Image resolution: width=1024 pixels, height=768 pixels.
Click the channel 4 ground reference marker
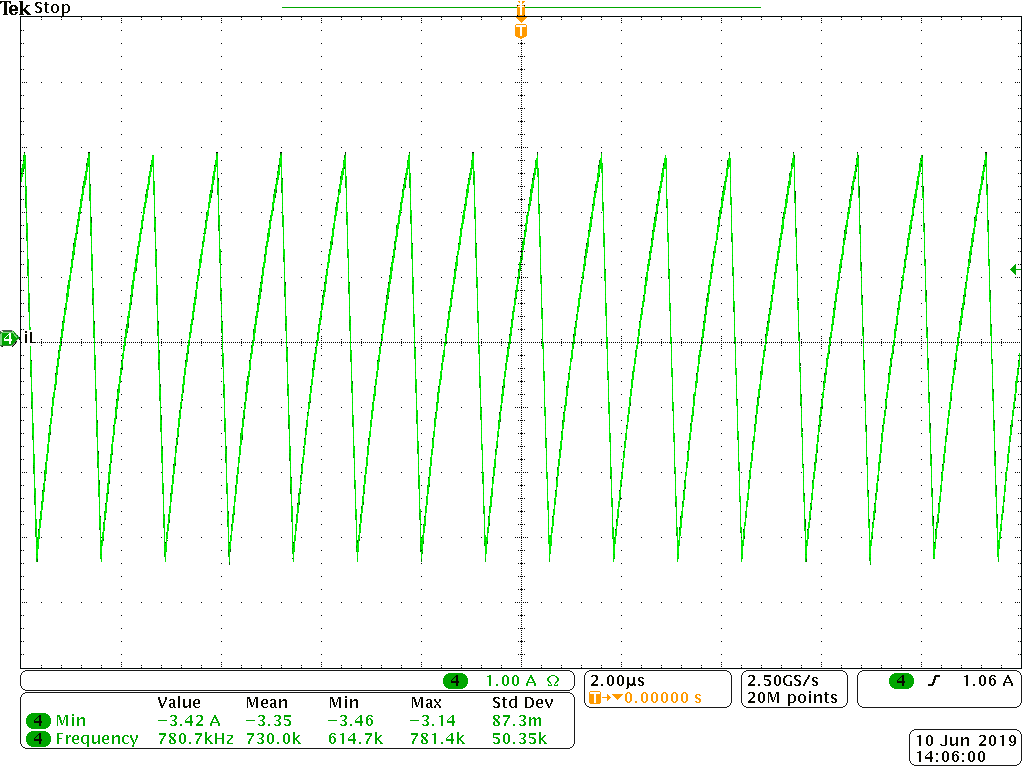pyautogui.click(x=9, y=338)
